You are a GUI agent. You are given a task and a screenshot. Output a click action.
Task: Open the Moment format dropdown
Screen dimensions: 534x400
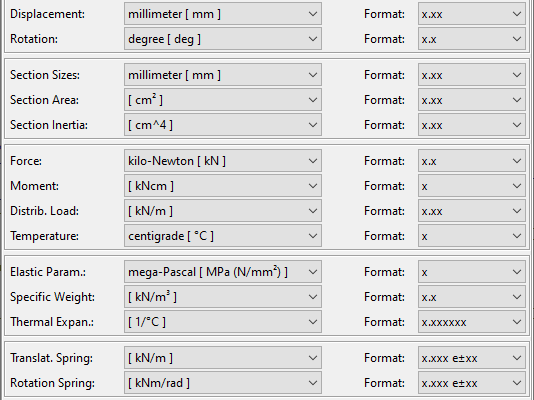[x=472, y=186]
